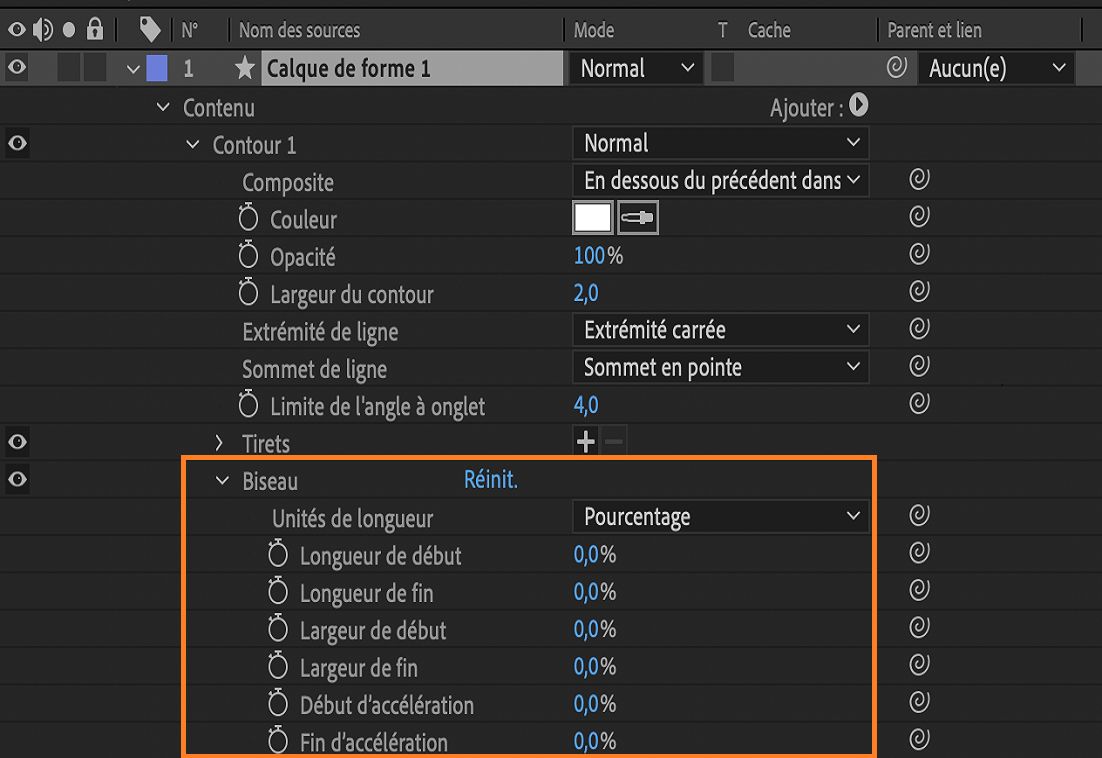Image resolution: width=1102 pixels, height=758 pixels.
Task: Open the Extrémité de ligne dropdown
Action: pos(720,330)
